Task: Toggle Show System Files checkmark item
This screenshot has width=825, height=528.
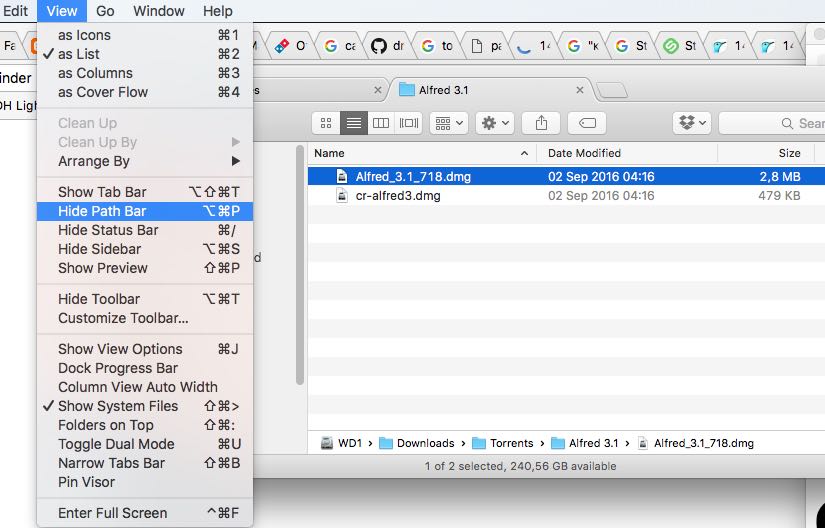Action: 145,405
